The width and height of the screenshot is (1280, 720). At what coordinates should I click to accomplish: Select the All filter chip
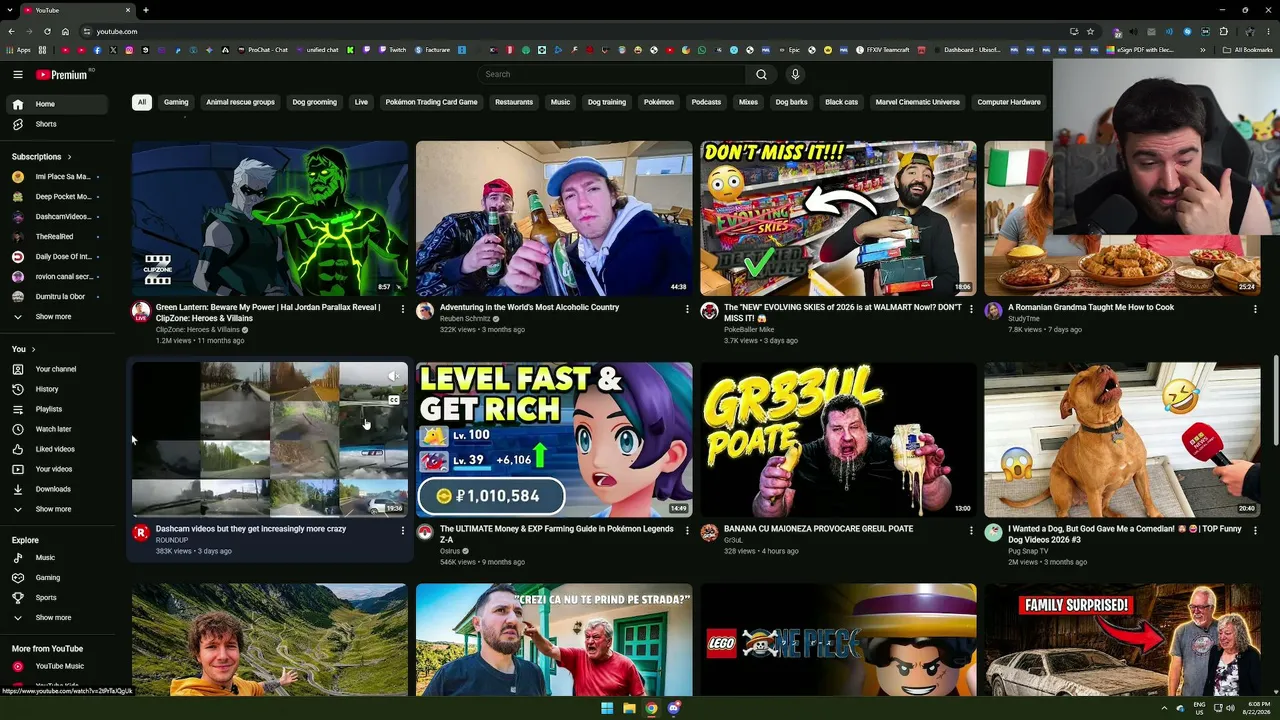pyautogui.click(x=142, y=102)
